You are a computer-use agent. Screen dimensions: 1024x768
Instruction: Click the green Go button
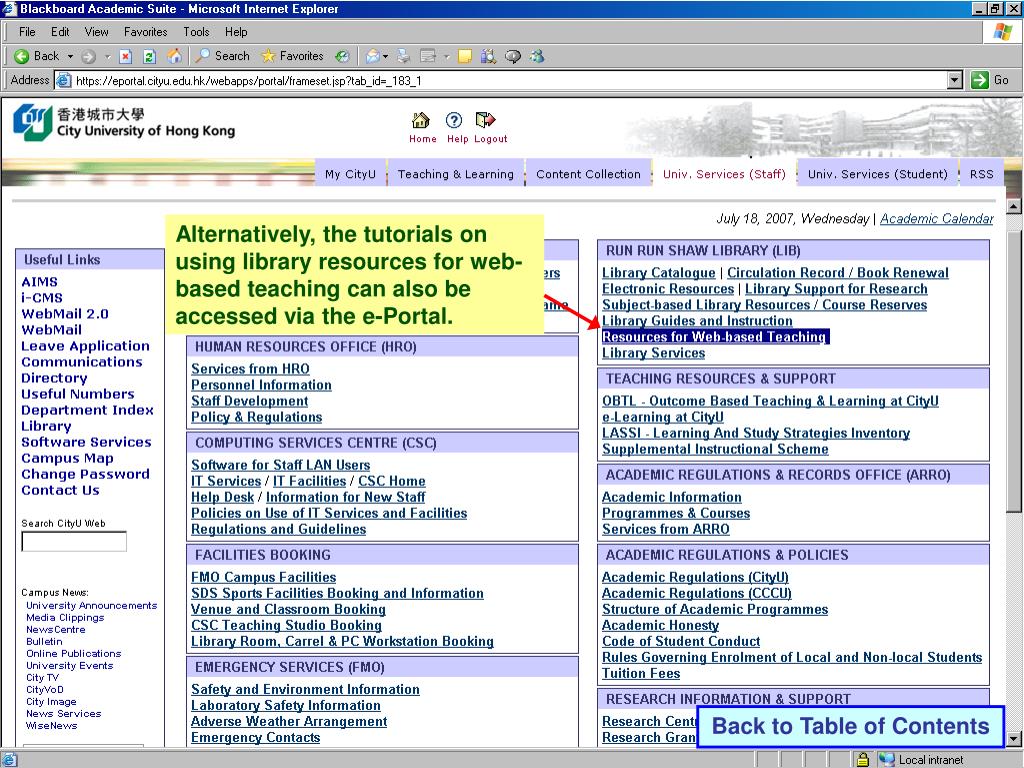pos(990,80)
